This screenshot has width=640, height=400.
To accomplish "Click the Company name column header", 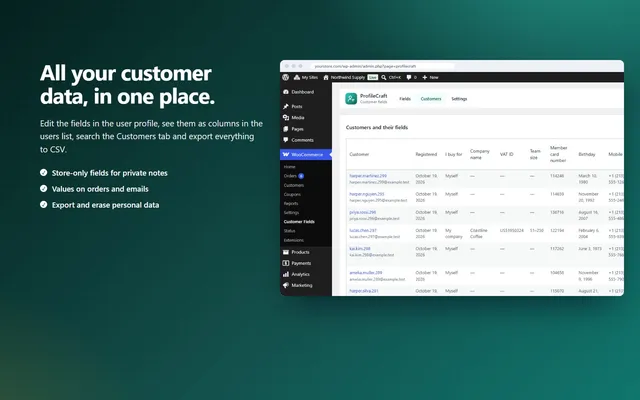I will coord(480,154).
